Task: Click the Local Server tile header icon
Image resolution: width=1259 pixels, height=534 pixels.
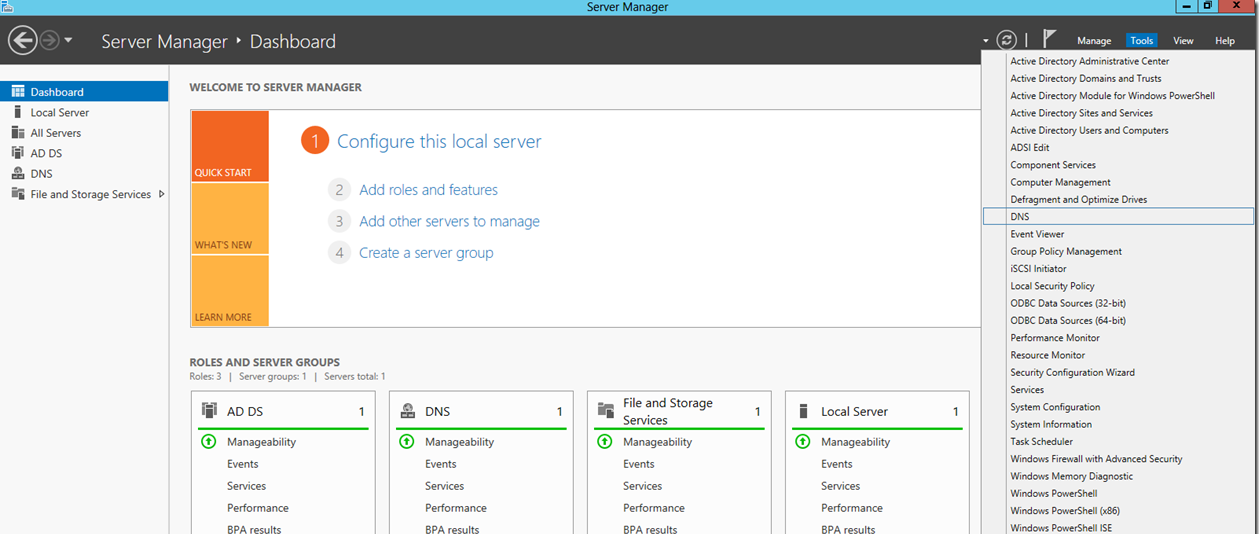Action: tap(805, 411)
